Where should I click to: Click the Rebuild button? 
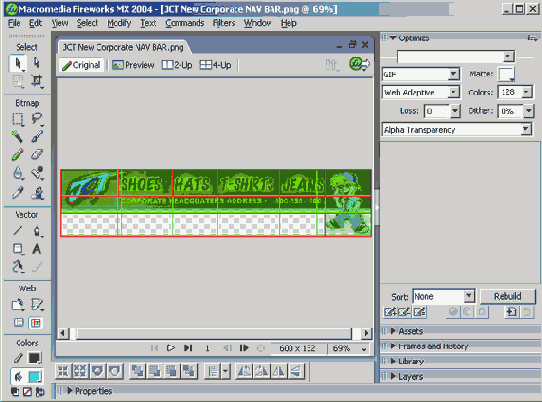tap(507, 296)
